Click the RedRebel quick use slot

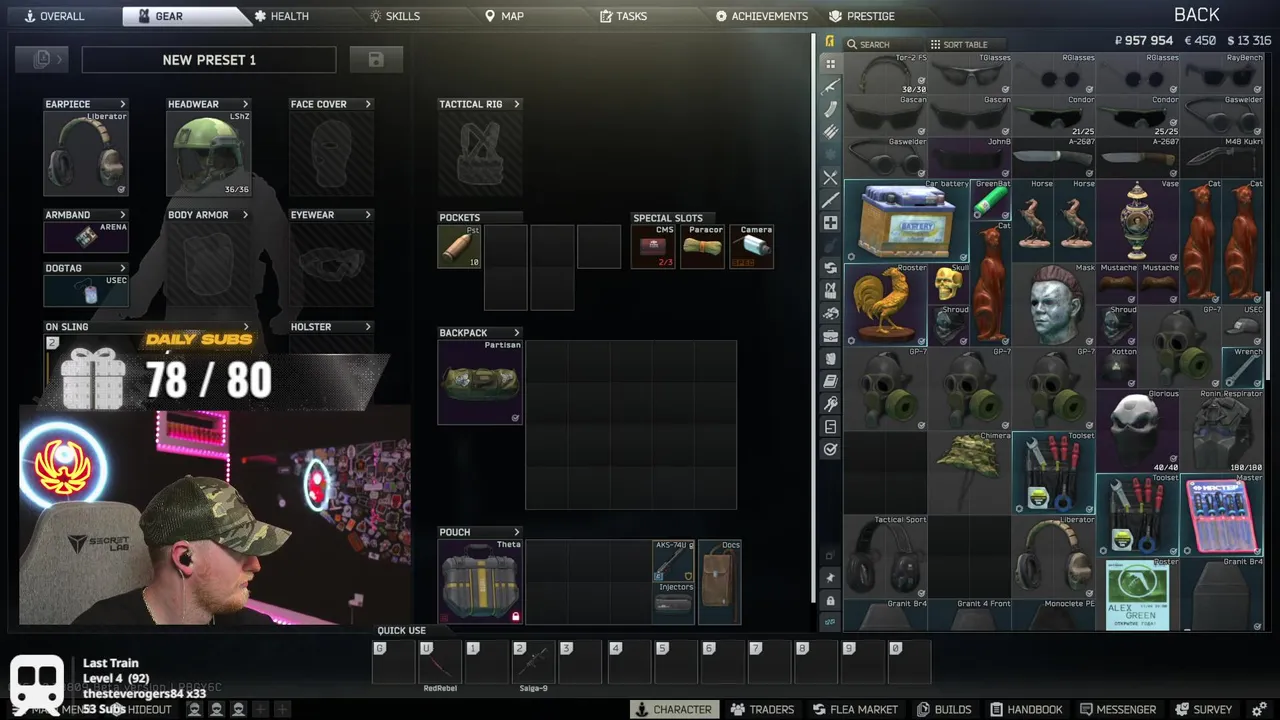(x=440, y=662)
